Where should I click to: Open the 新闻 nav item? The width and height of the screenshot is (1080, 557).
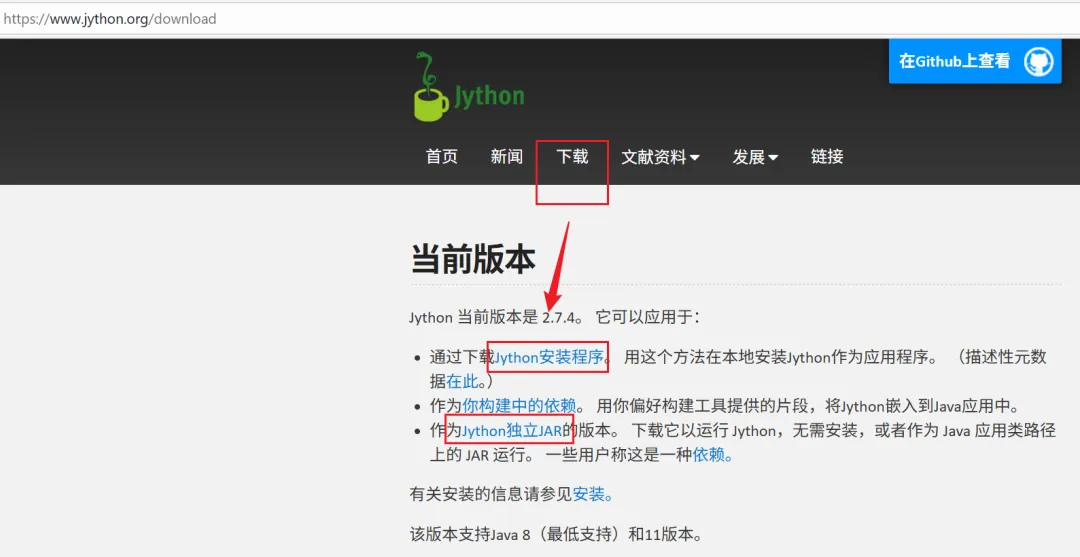click(x=506, y=157)
